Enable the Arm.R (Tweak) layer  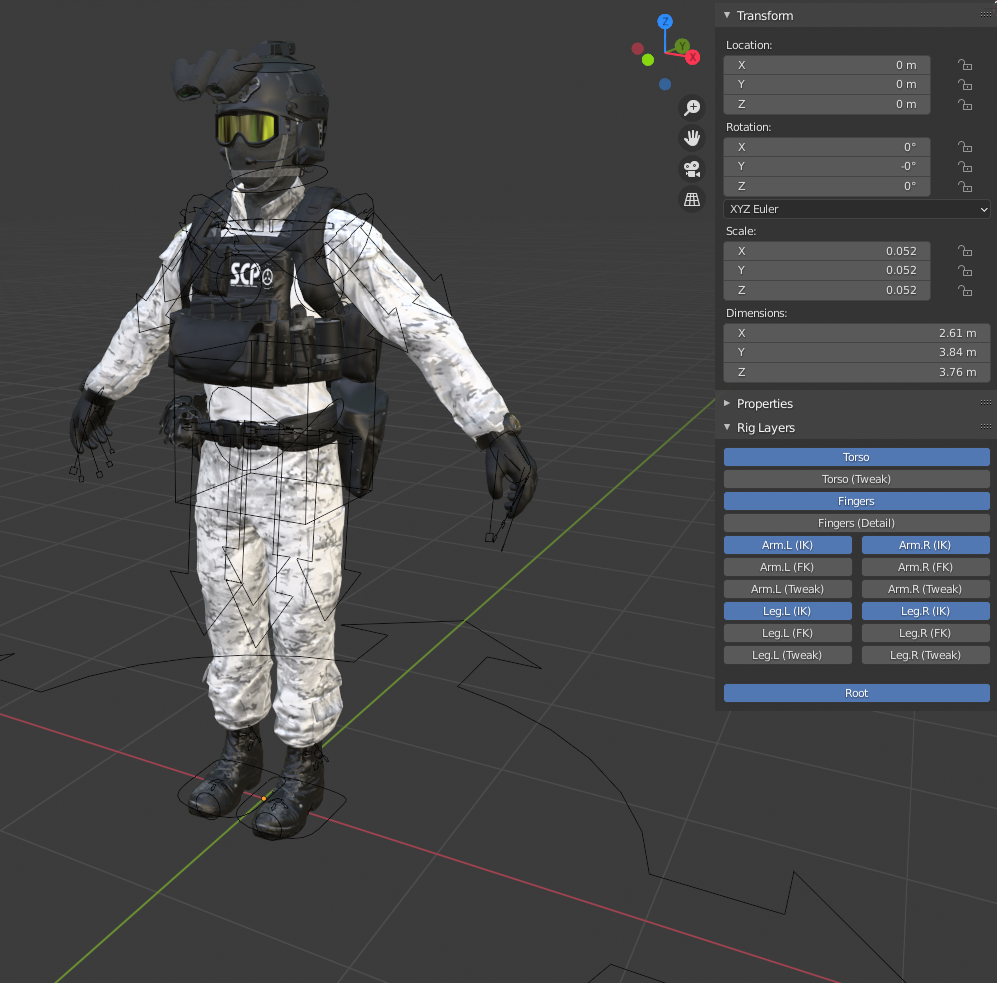[926, 589]
